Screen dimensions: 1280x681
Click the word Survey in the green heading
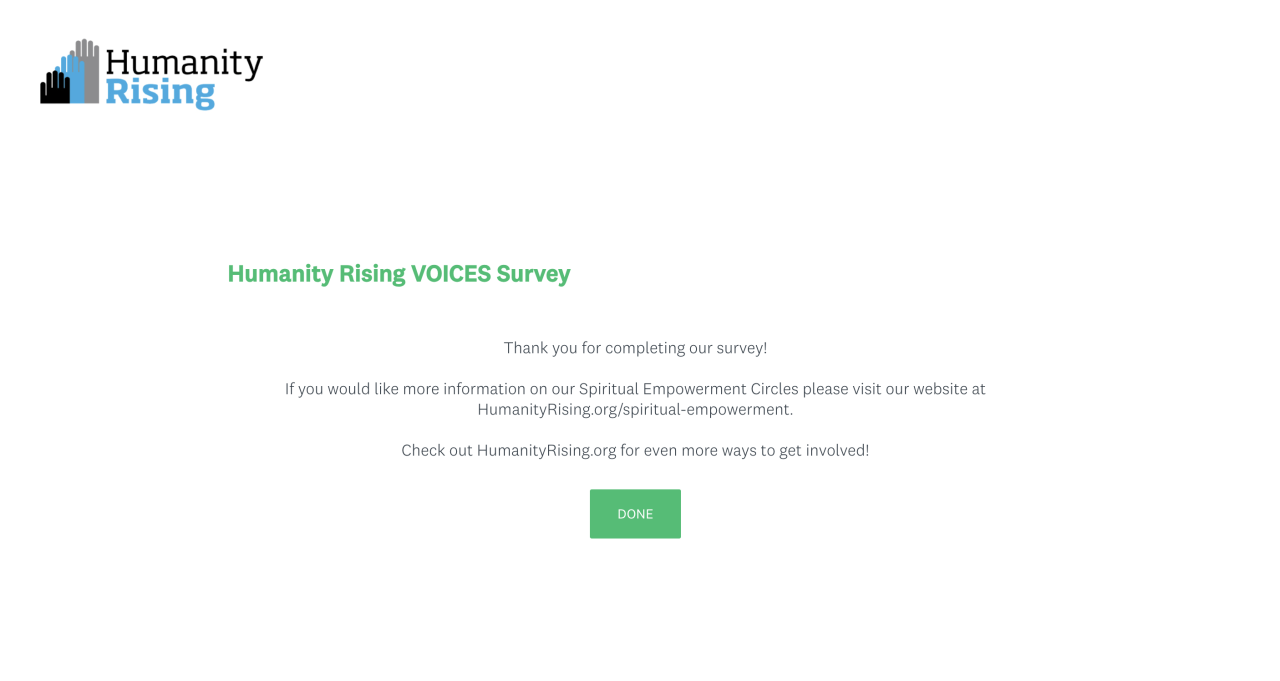pyautogui.click(x=533, y=274)
